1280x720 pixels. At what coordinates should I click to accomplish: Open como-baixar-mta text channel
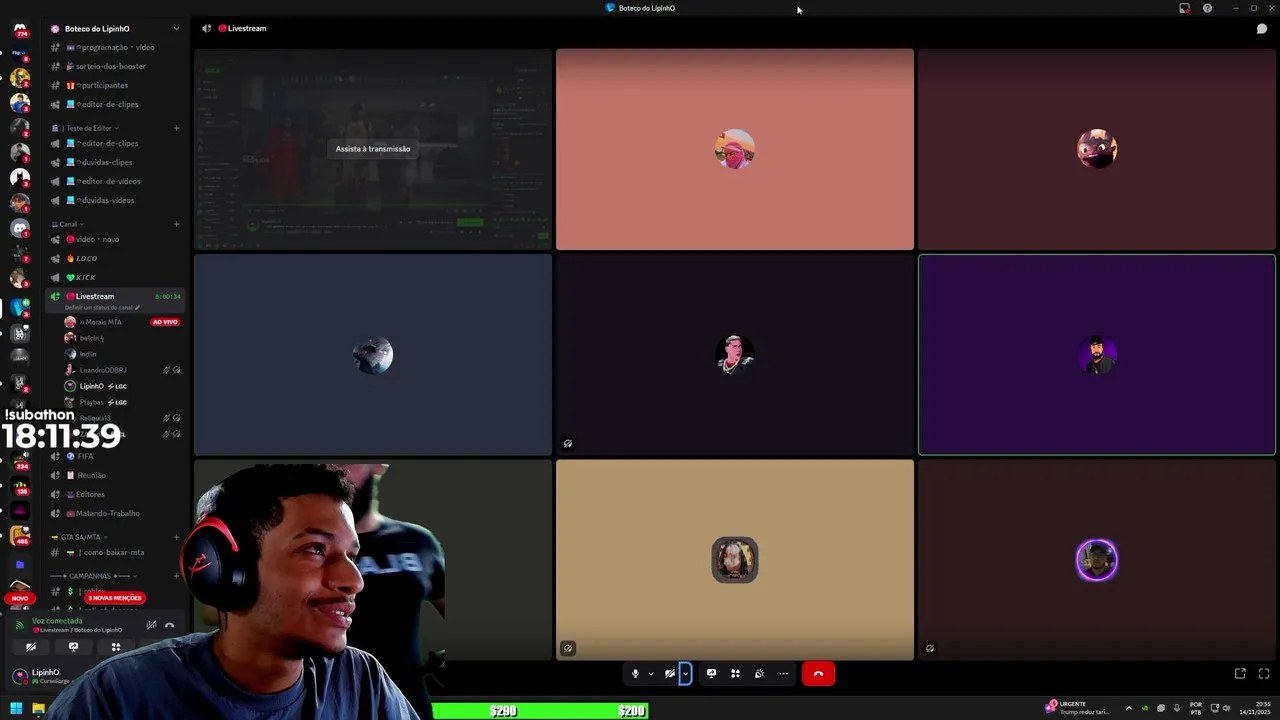114,552
